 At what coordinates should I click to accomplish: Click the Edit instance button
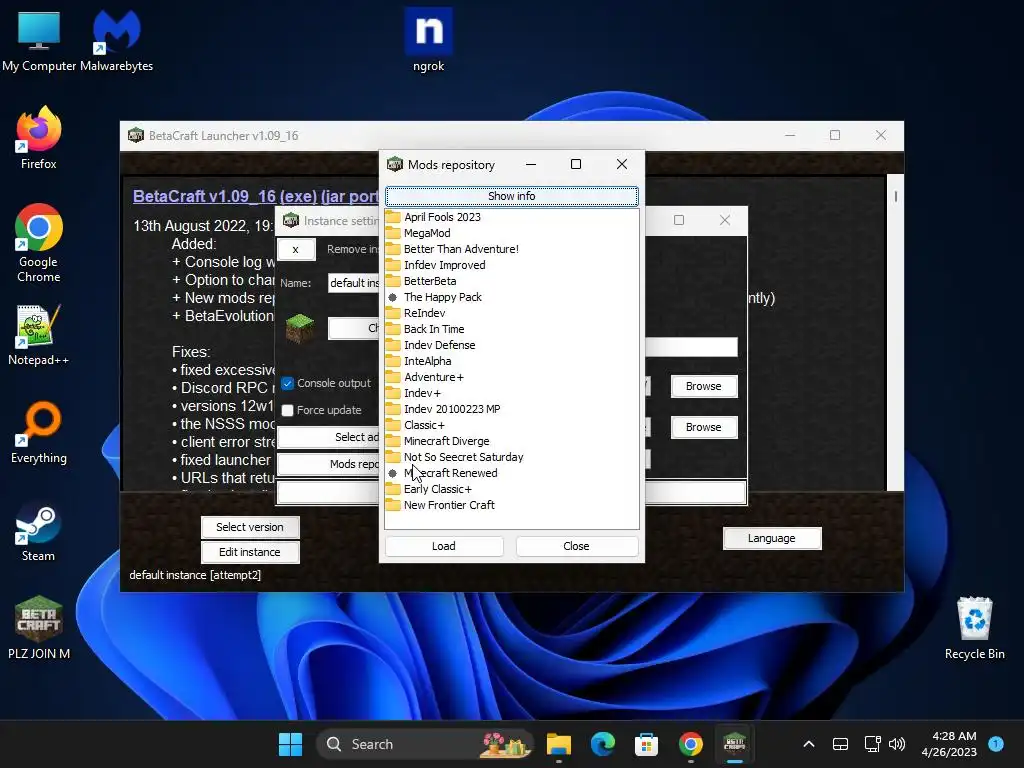(x=250, y=552)
